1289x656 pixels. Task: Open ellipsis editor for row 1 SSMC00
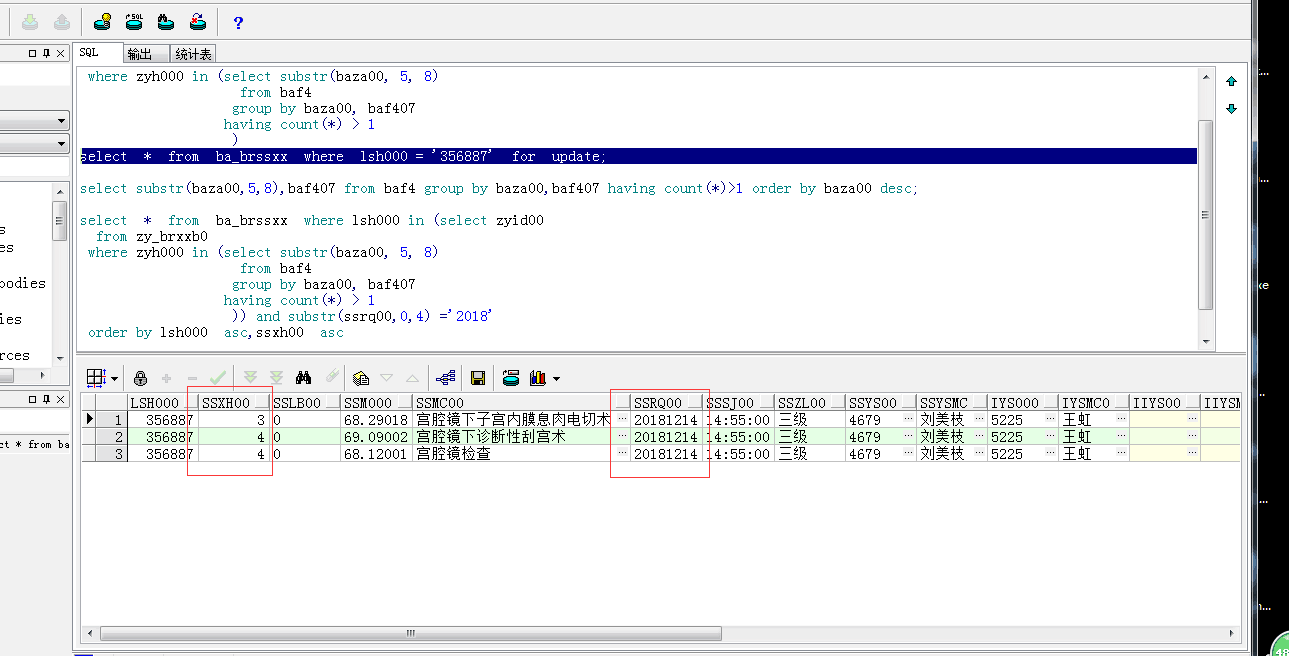[x=623, y=420]
